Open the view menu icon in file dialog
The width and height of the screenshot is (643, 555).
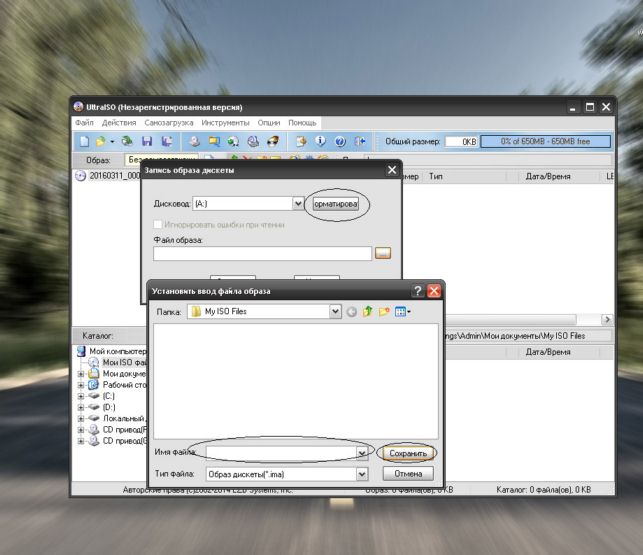tap(403, 312)
